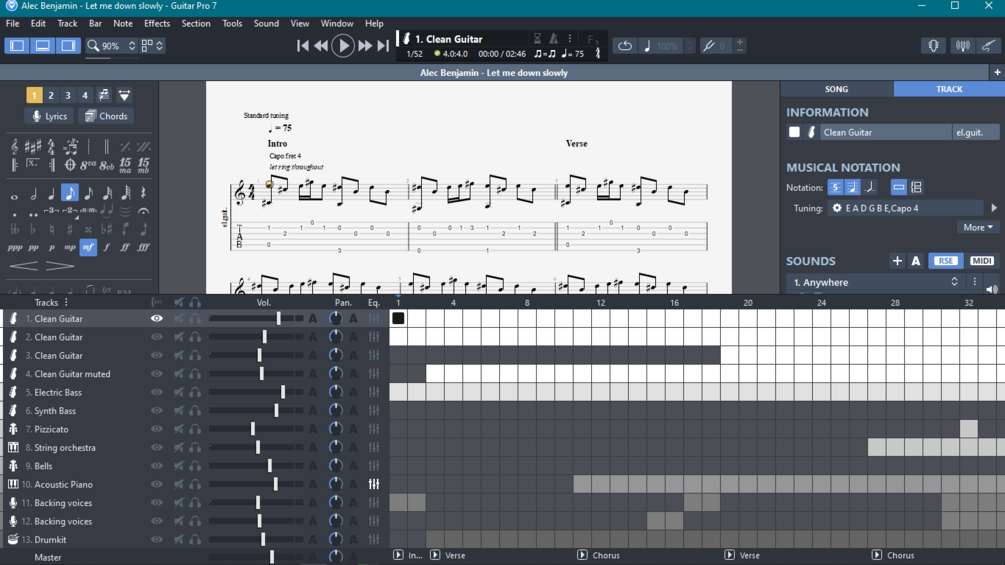The width and height of the screenshot is (1005, 565).
Task: Mute the Acoustic Piano track
Action: (x=179, y=484)
